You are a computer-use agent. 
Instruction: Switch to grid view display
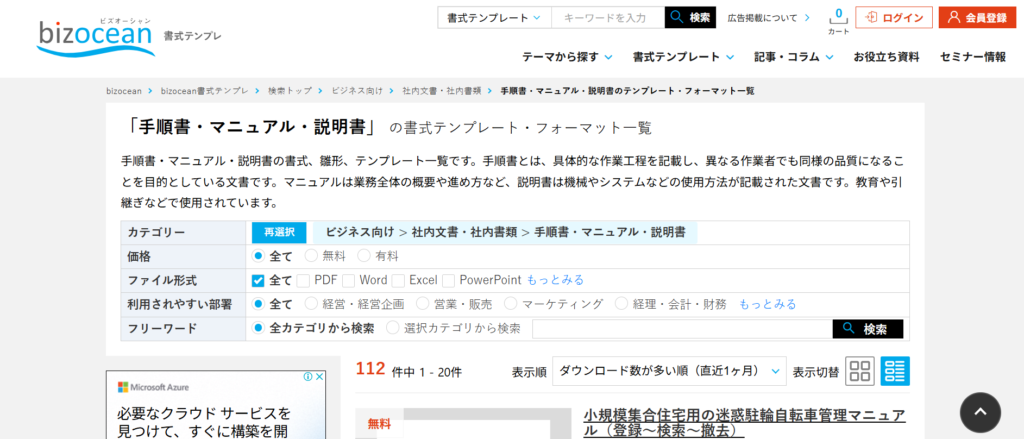860,371
